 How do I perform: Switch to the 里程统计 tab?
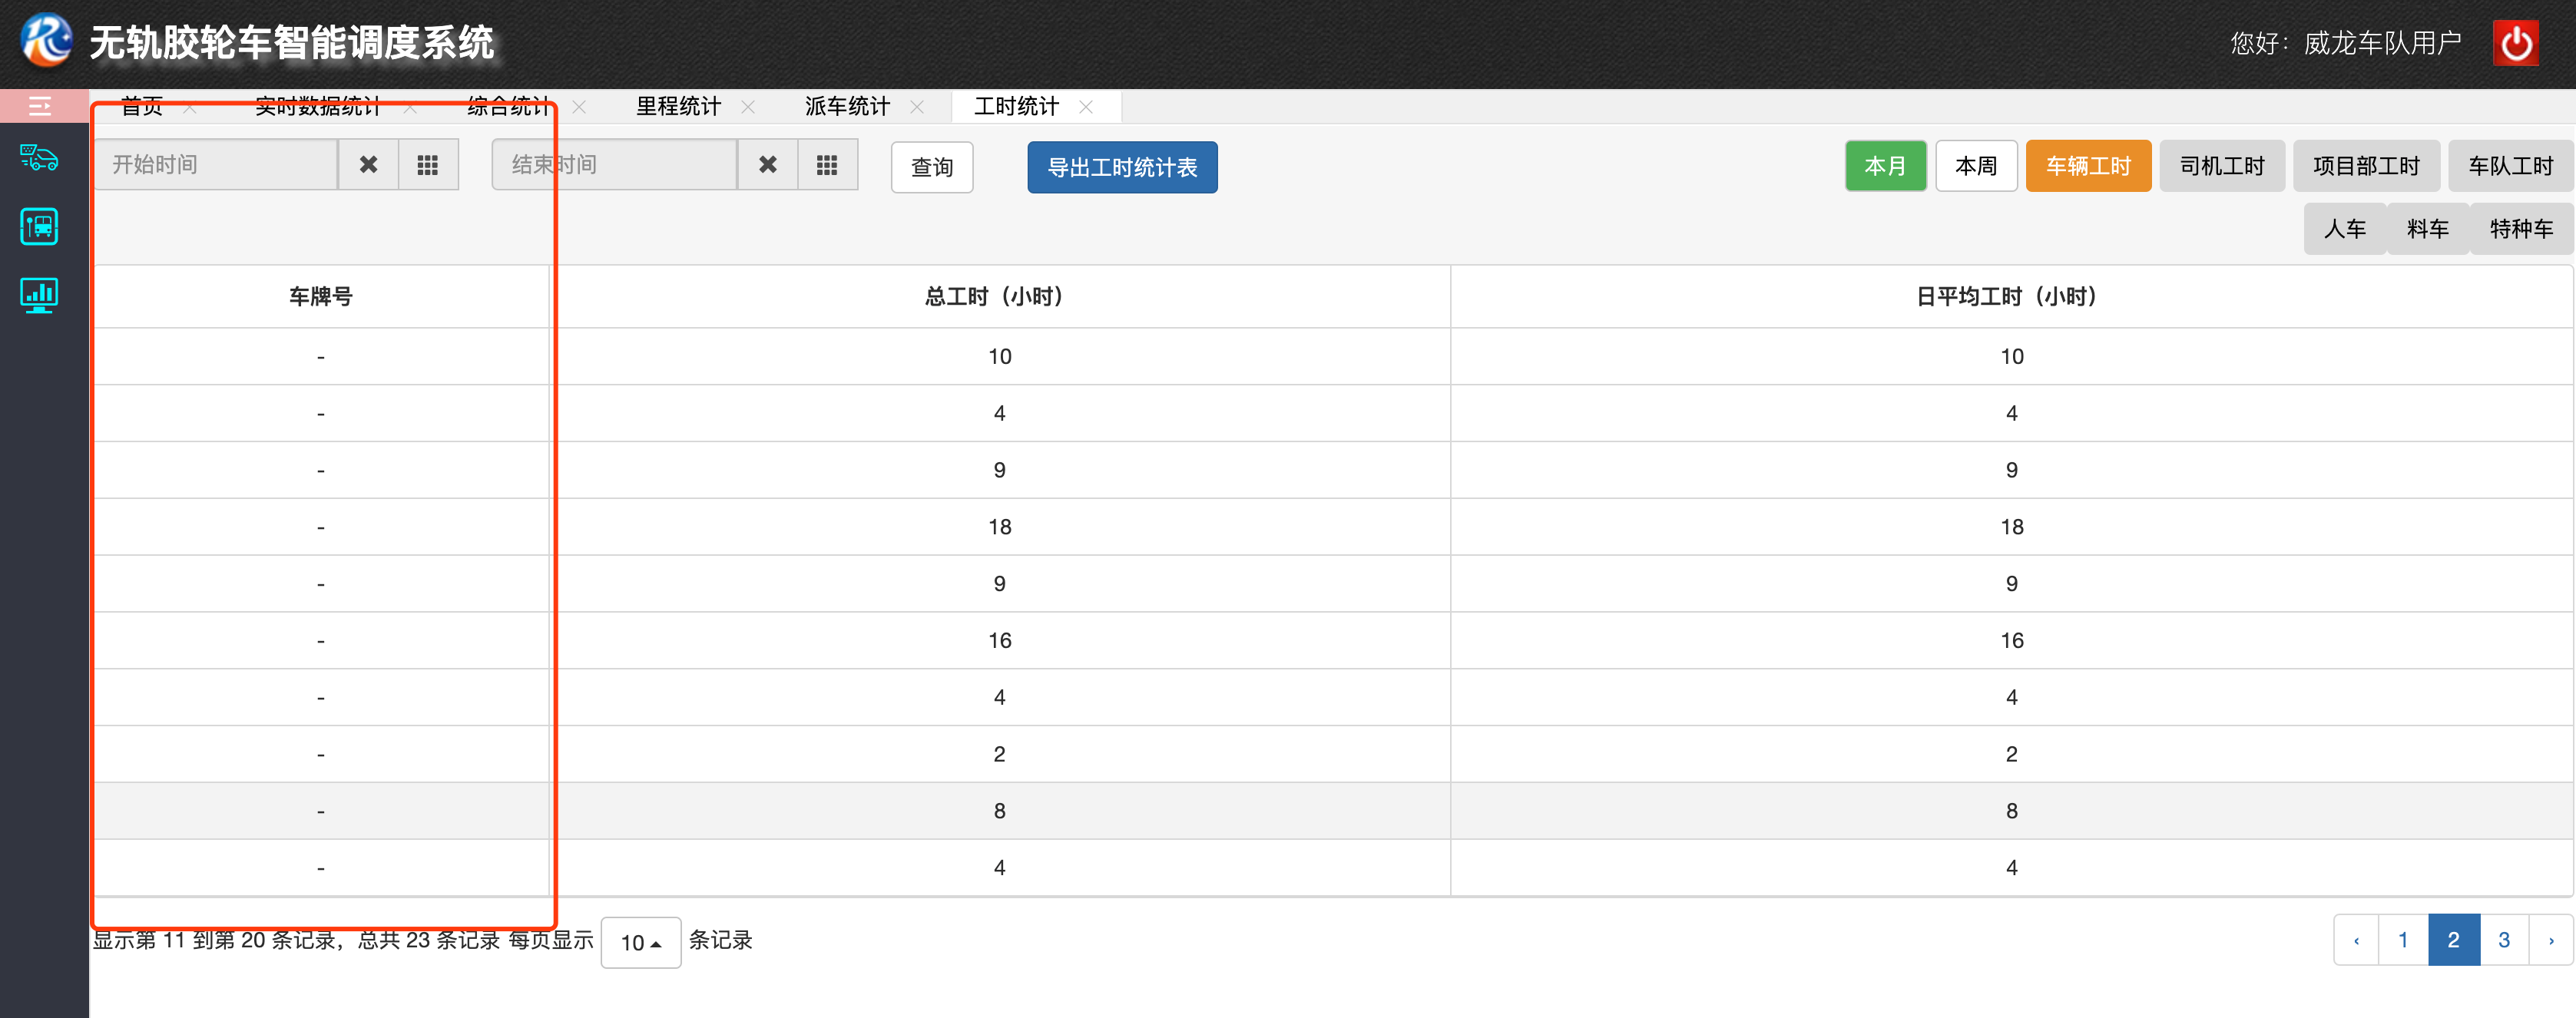pyautogui.click(x=678, y=107)
